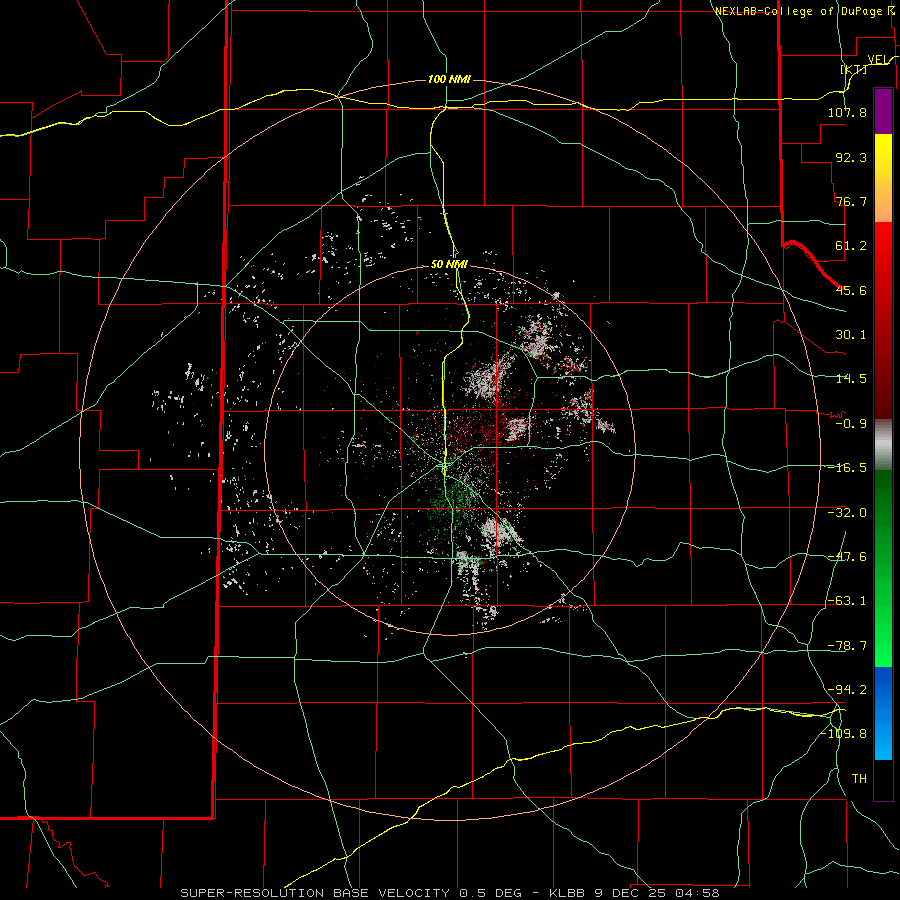Screen dimensions: 900x900
Task: Click the -16.5 legend value
Action: 847,468
